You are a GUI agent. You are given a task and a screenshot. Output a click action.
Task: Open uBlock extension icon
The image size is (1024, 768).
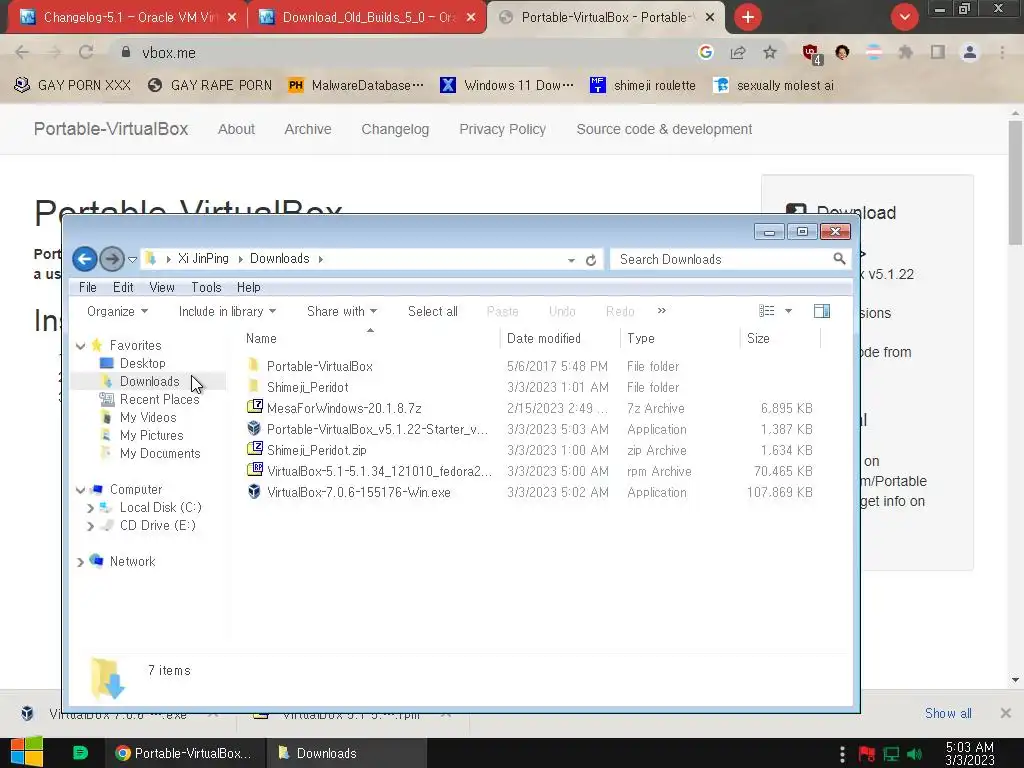click(x=811, y=54)
